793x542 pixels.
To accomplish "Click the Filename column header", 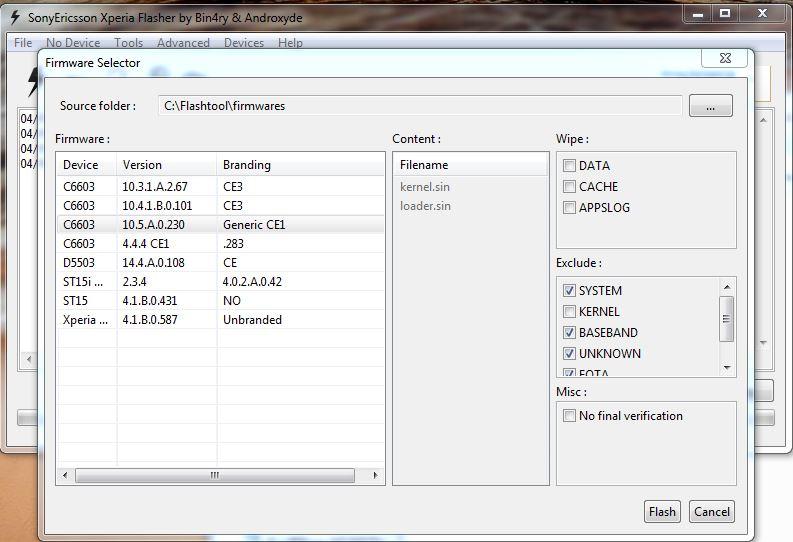I will pos(471,165).
